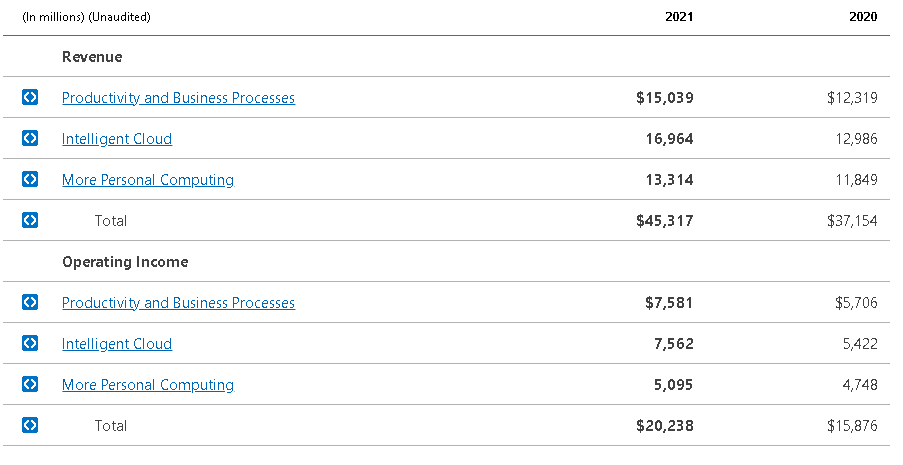This screenshot has height=465, width=903.
Task: Open Productivity and Business Processes link under Operating Income
Action: coord(178,303)
